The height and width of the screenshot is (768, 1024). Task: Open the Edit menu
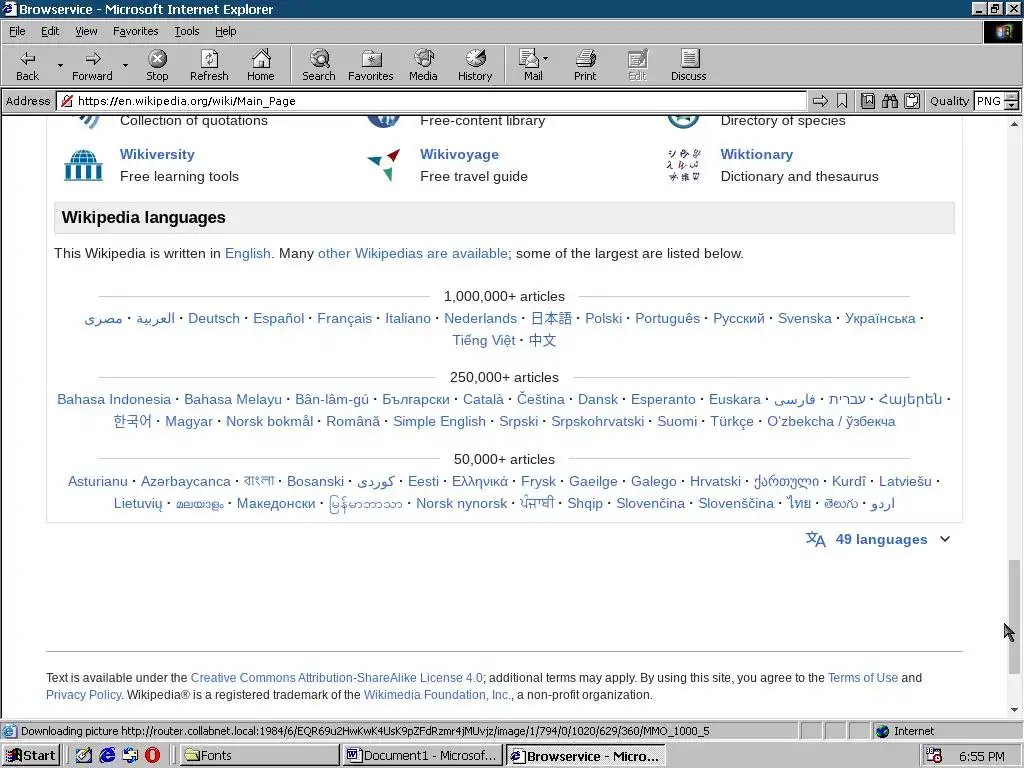(50, 31)
